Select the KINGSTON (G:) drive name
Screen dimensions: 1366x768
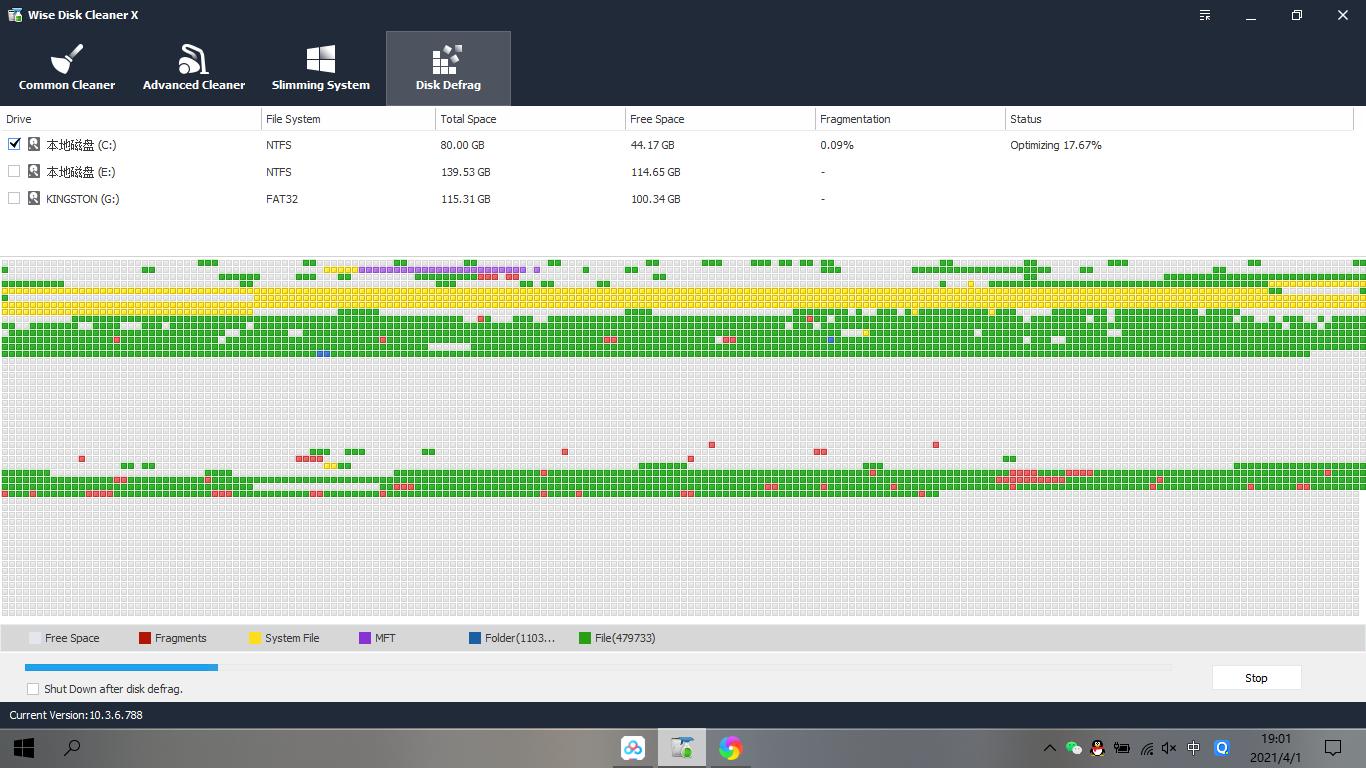(x=83, y=199)
